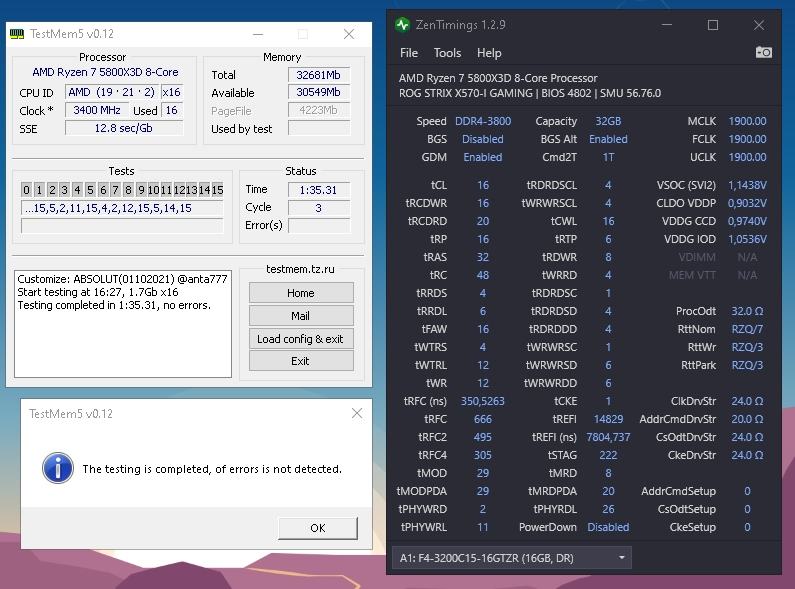Click the tRFC (ns) value 350,5263
795x589 pixels.
click(483, 401)
